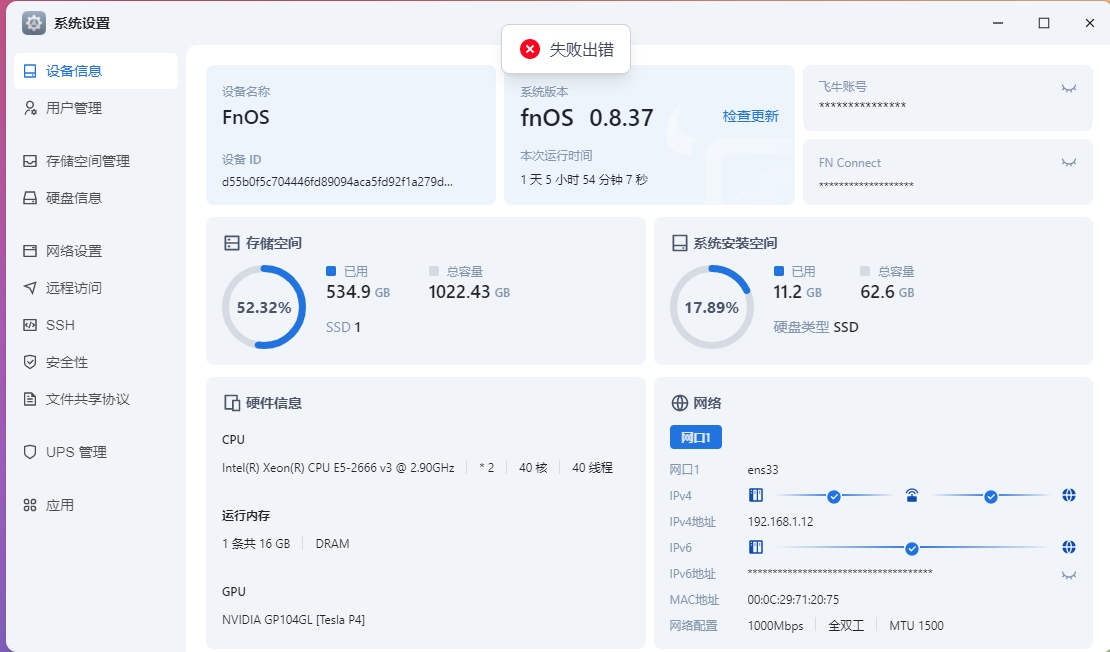Open 用户管理 in the sidebar
Image resolution: width=1110 pixels, height=652 pixels.
click(96, 108)
